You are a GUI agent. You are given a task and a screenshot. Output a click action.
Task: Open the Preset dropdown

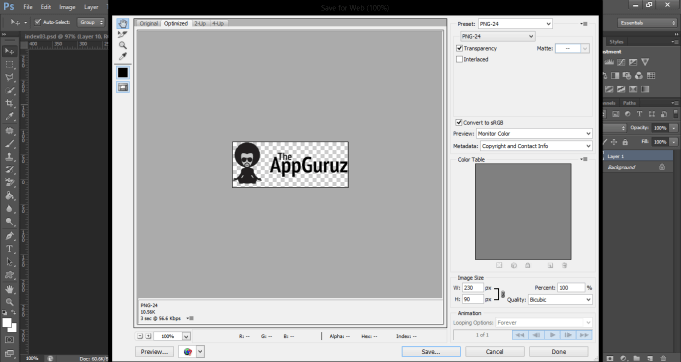click(515, 24)
